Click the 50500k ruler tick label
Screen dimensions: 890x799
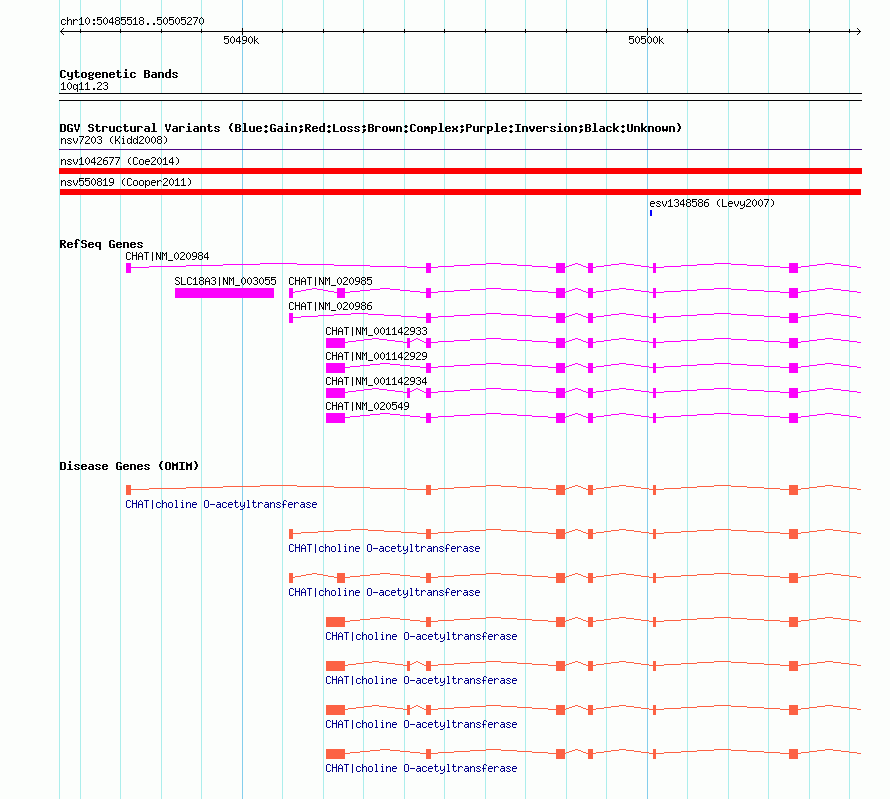click(x=646, y=40)
